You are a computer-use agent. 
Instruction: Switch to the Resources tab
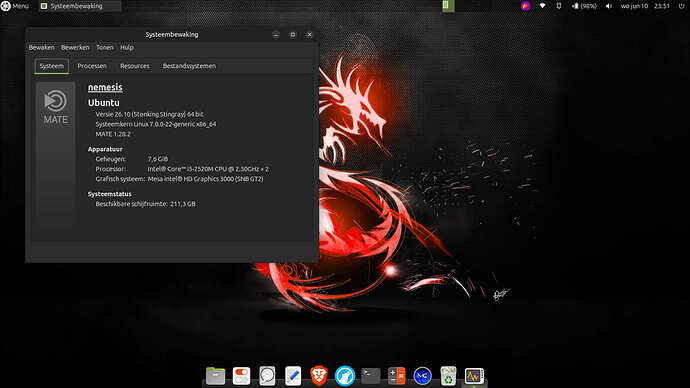(x=135, y=66)
